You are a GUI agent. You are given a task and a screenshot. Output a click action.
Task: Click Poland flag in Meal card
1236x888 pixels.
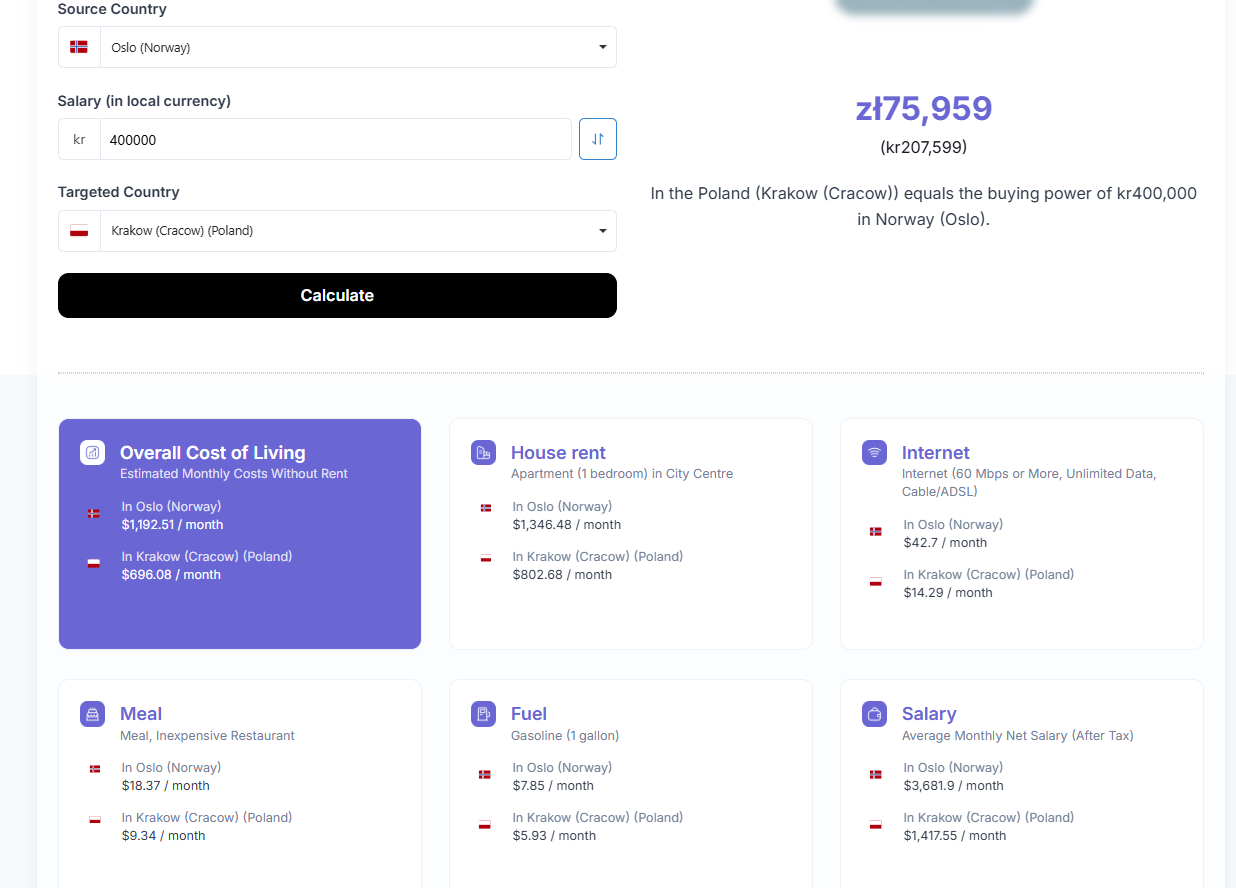click(95, 819)
